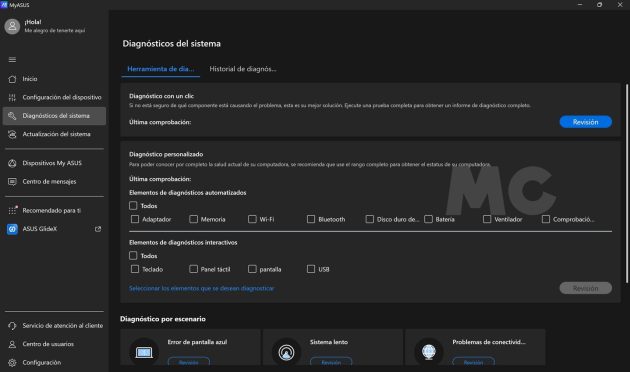Image resolution: width=630 pixels, height=372 pixels.
Task: Open the user profile avatar
Action: (x=12, y=26)
